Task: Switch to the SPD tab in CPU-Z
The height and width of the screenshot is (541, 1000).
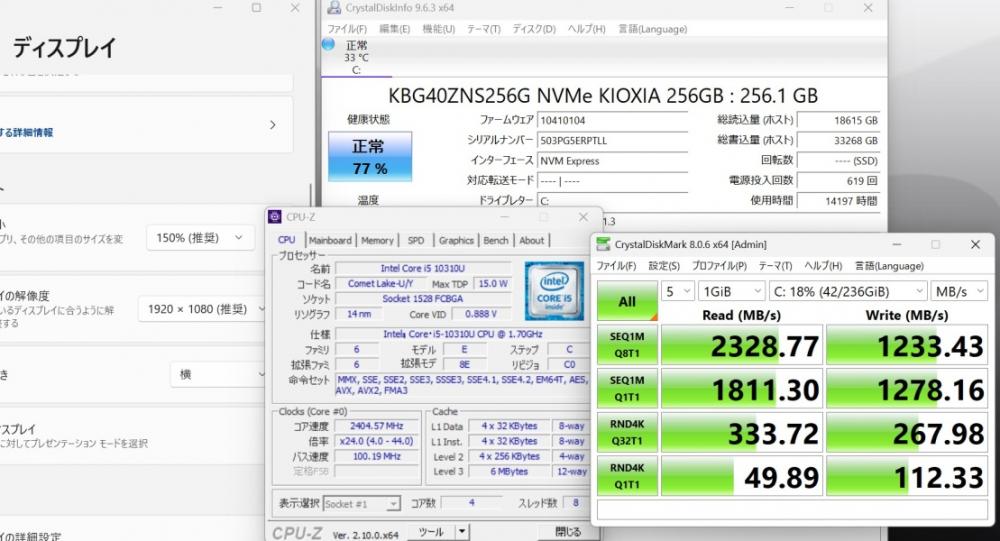Action: click(416, 240)
